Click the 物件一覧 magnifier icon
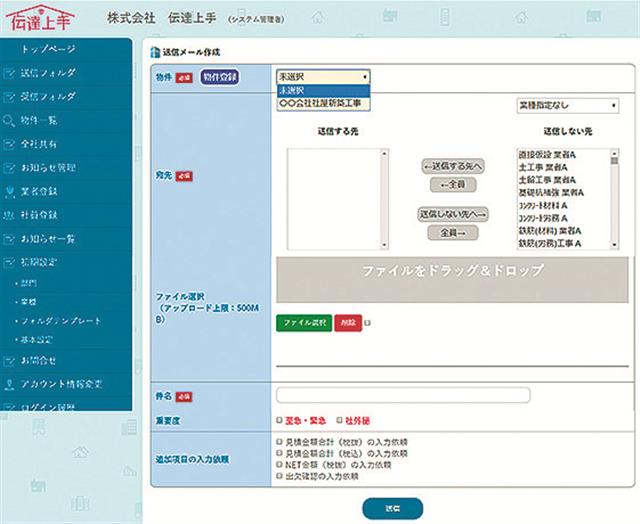Screen dimensions: 640x524 pos(9,120)
